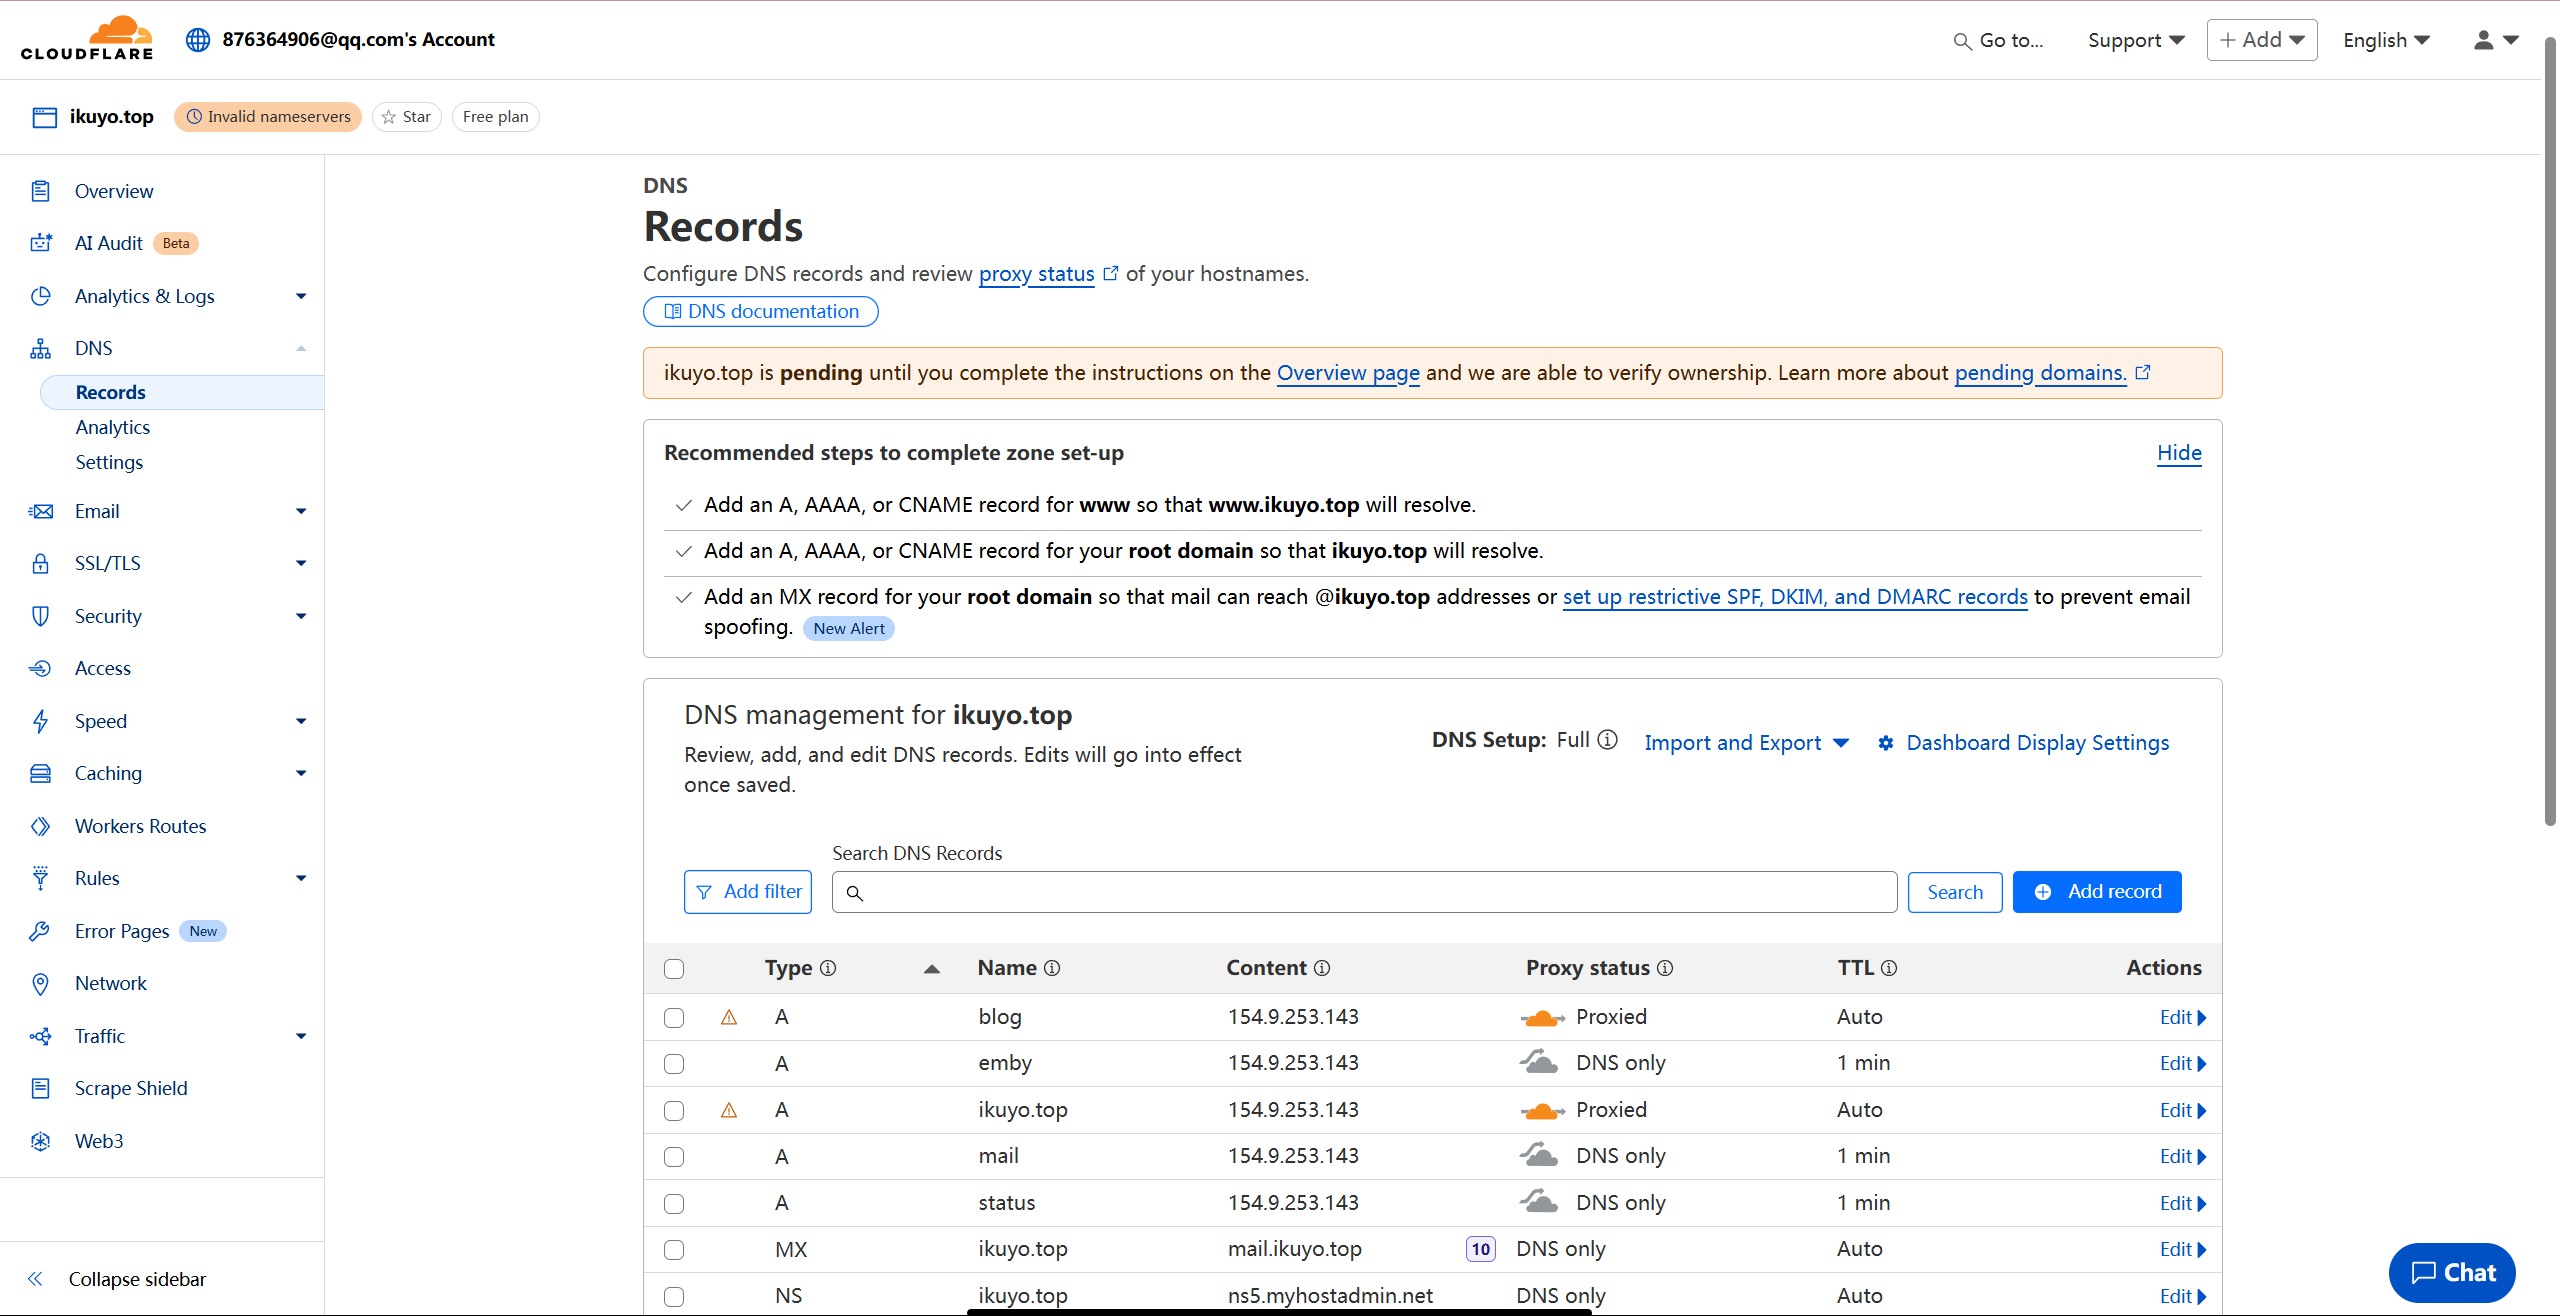
Task: Open the English language dropdown
Action: tap(2386, 40)
